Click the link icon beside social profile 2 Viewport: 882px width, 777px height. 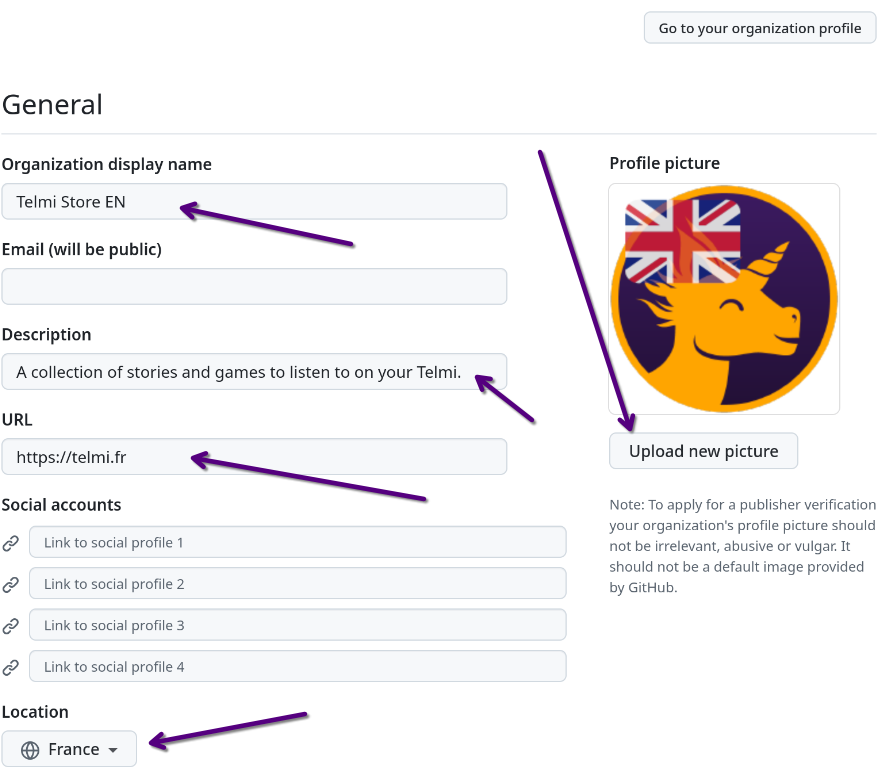click(x=11, y=584)
